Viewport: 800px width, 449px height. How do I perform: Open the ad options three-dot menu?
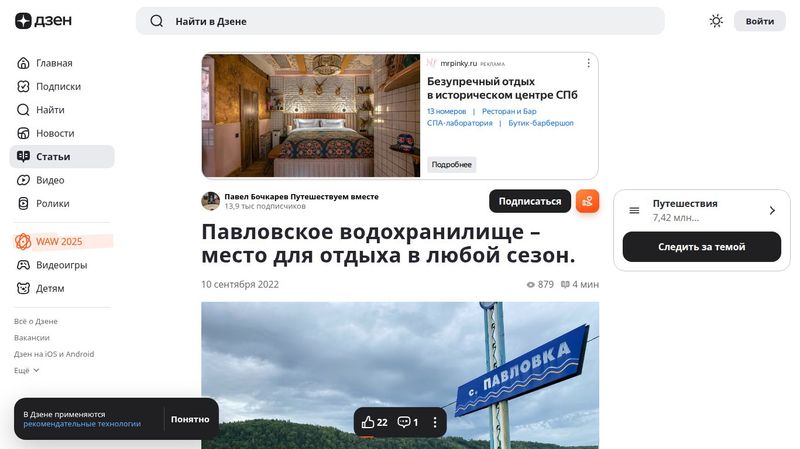pyautogui.click(x=588, y=63)
